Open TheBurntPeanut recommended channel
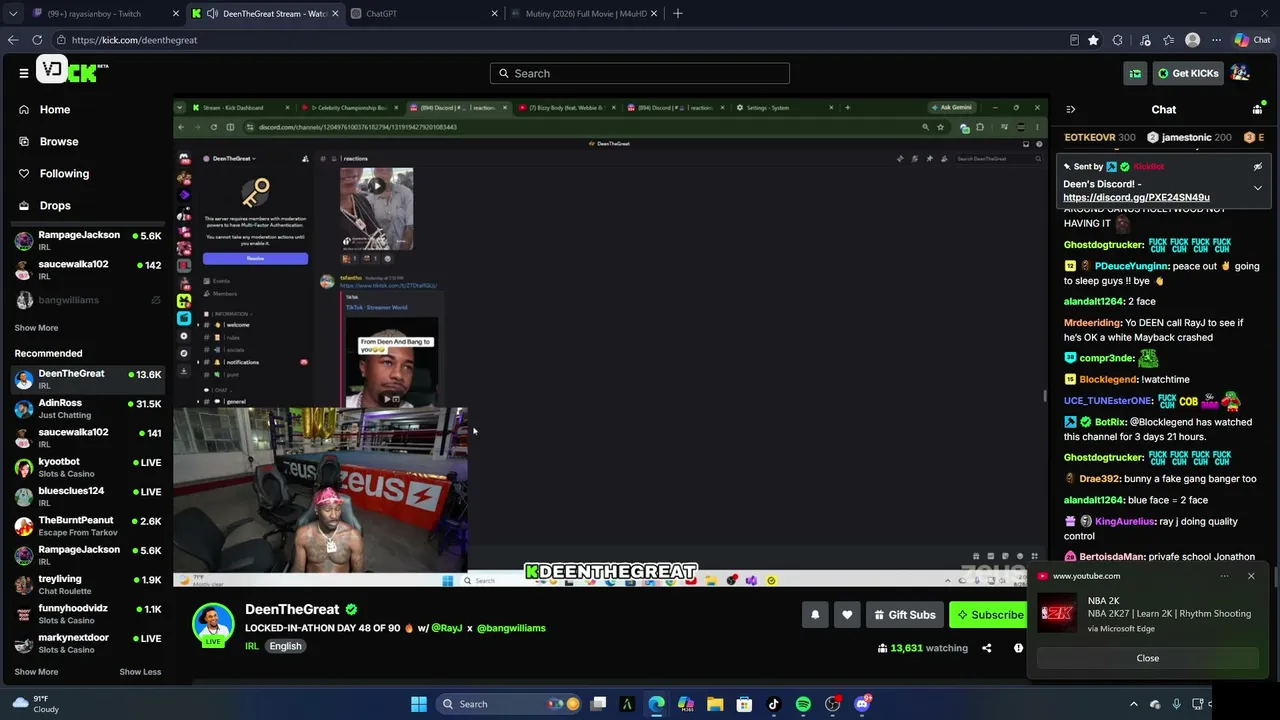Image resolution: width=1280 pixels, height=720 pixels. [x=87, y=526]
